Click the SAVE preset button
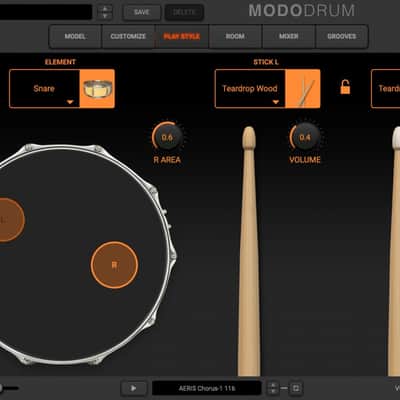The height and width of the screenshot is (400, 400). [x=142, y=12]
